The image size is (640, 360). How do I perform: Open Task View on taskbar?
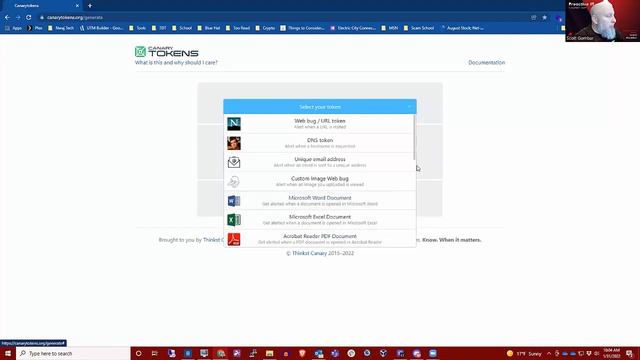coord(155,353)
